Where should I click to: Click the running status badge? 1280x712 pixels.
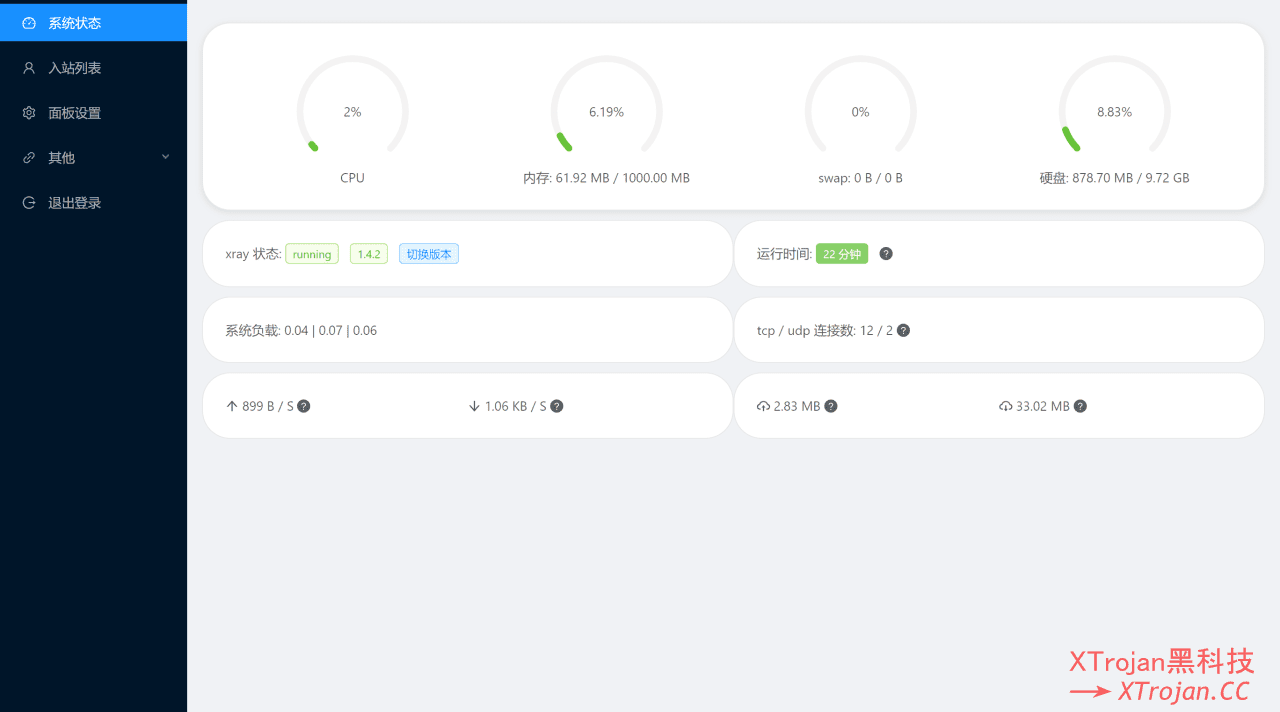311,253
